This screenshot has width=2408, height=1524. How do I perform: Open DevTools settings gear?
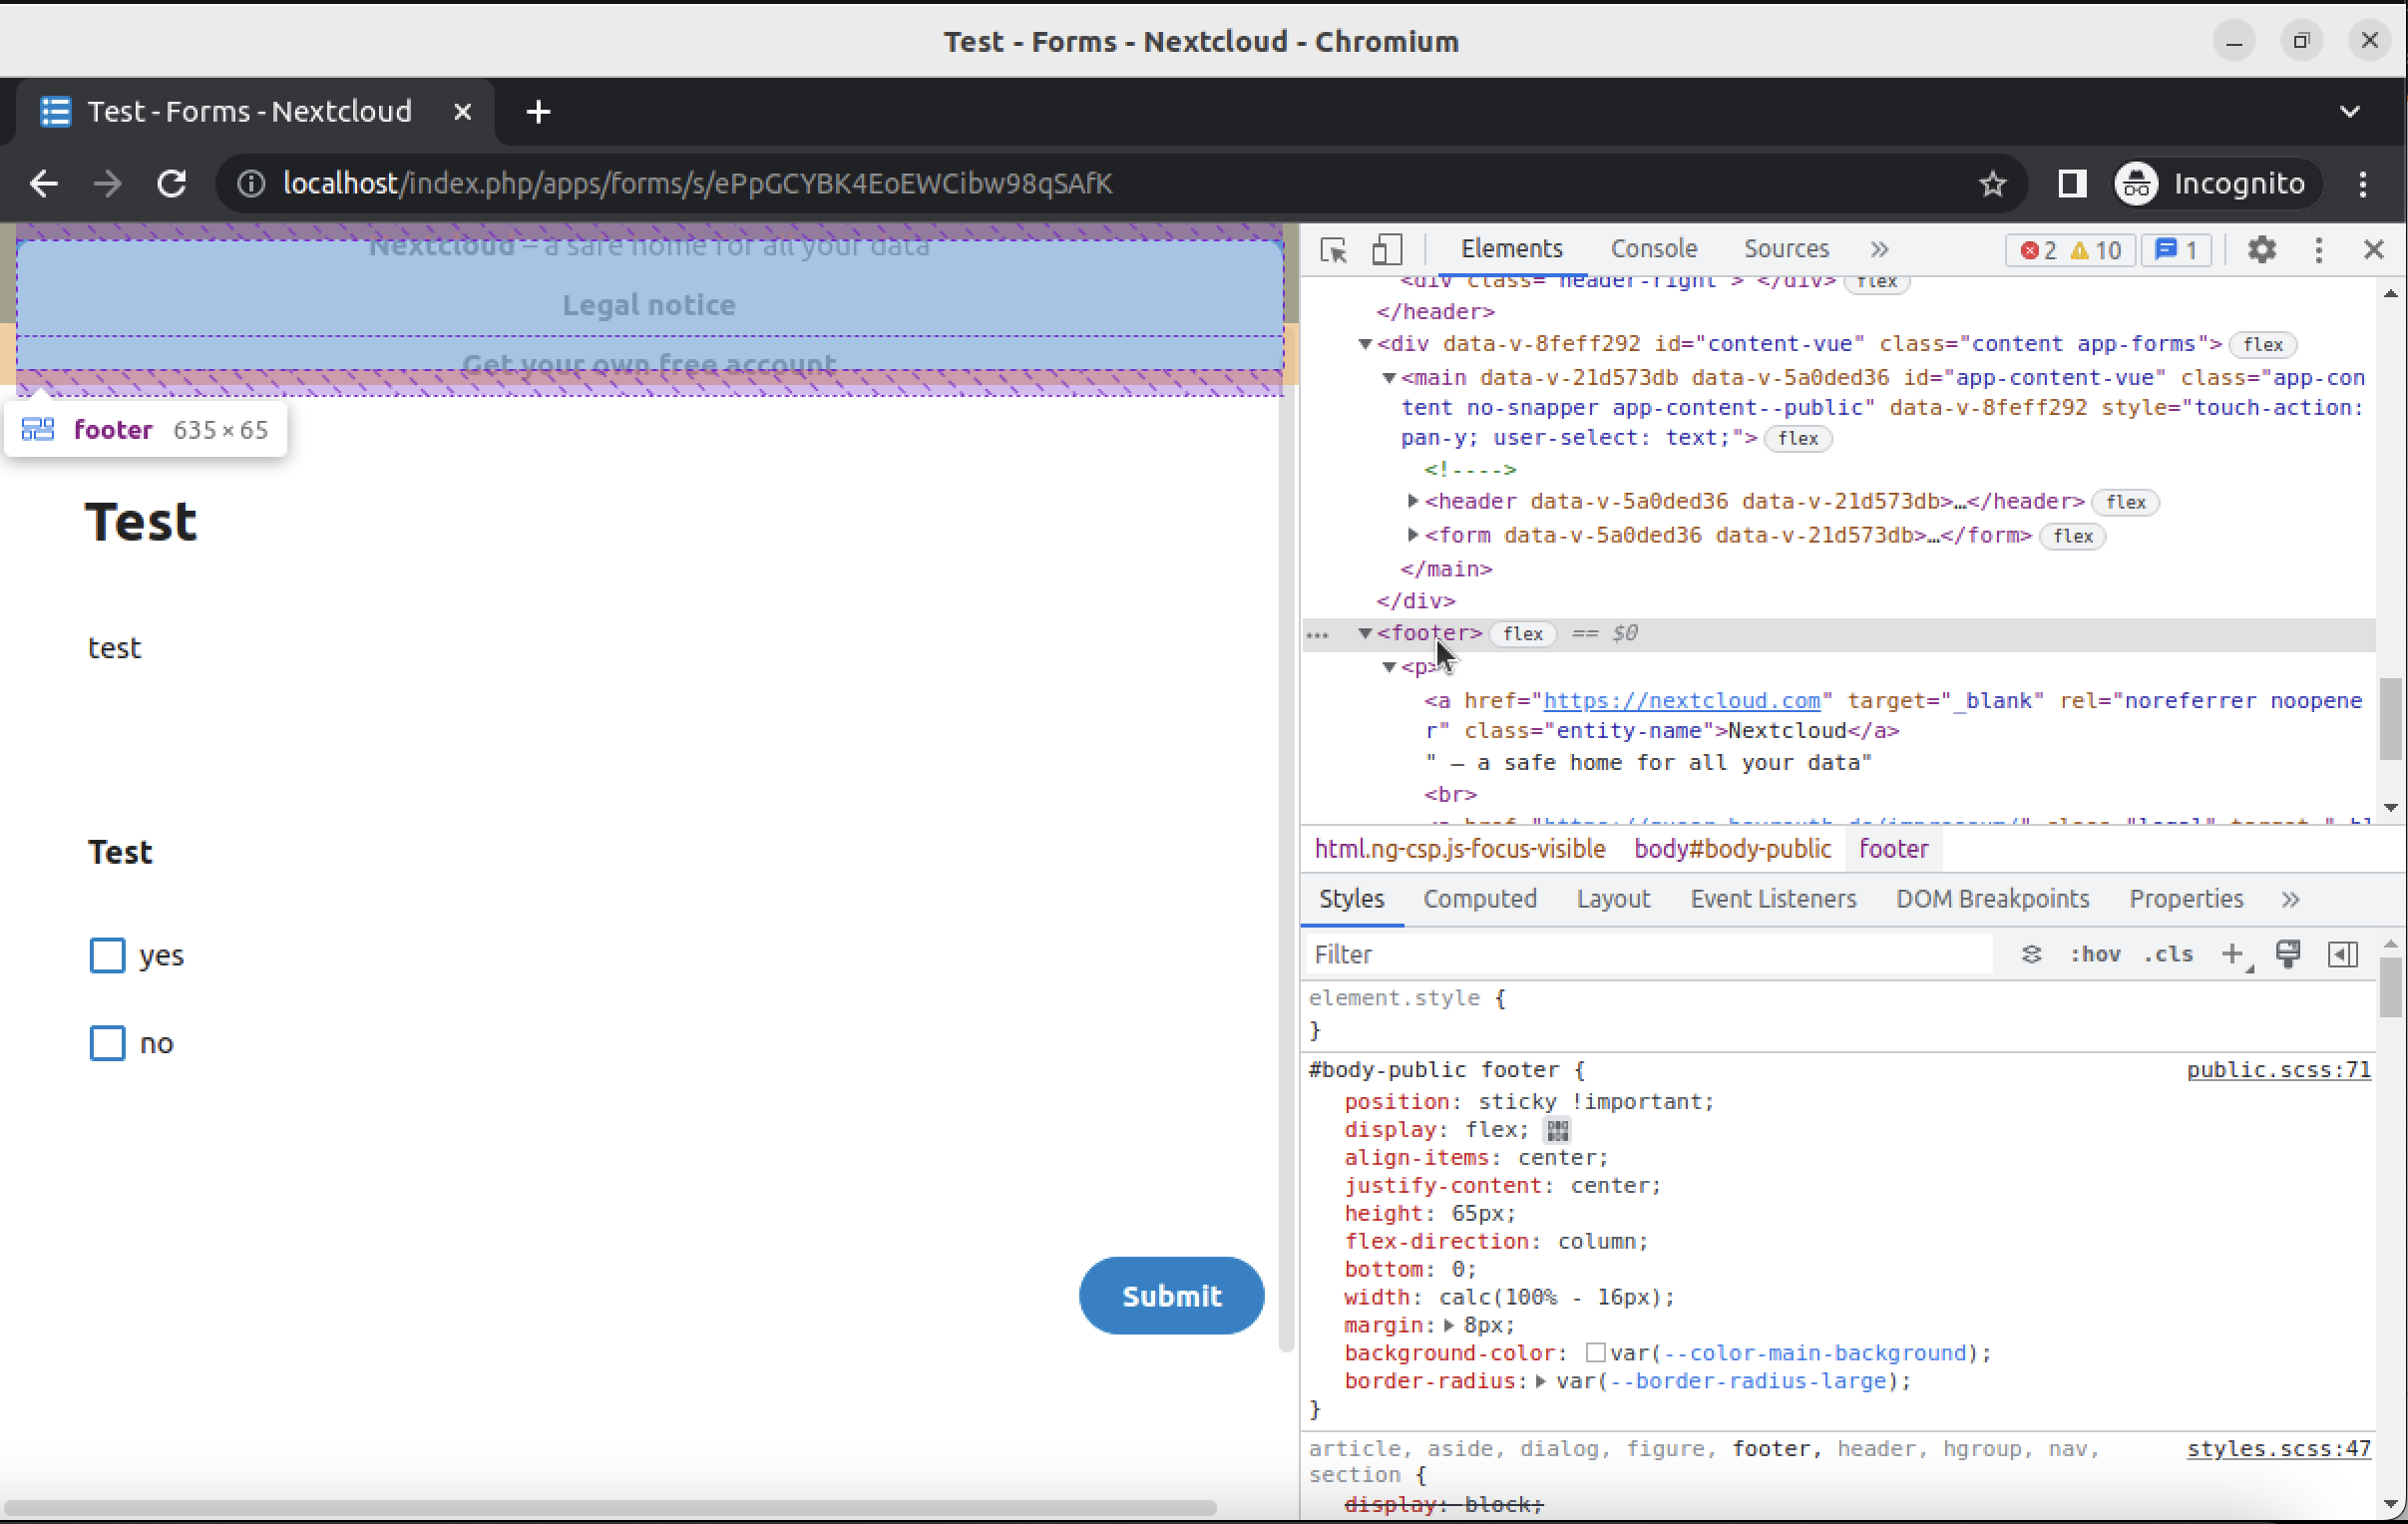point(2261,250)
